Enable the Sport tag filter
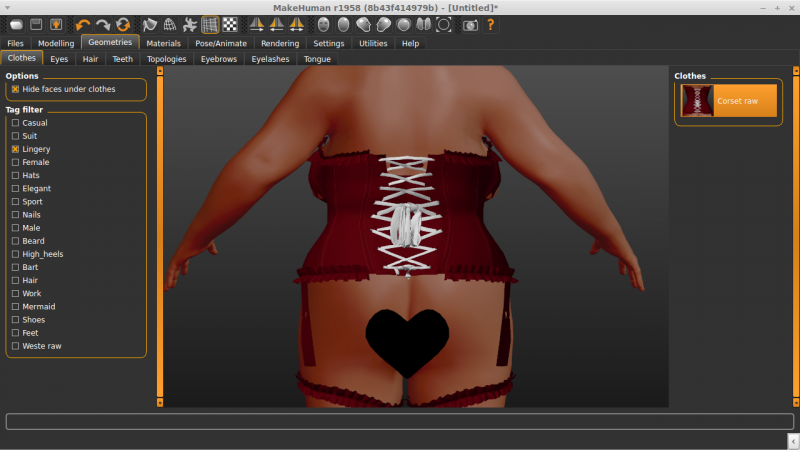 tap(15, 202)
